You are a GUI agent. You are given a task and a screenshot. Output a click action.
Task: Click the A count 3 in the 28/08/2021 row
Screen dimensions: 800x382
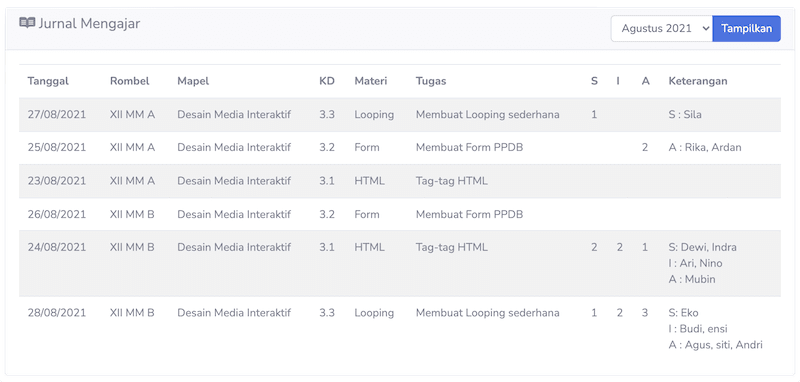tap(645, 313)
